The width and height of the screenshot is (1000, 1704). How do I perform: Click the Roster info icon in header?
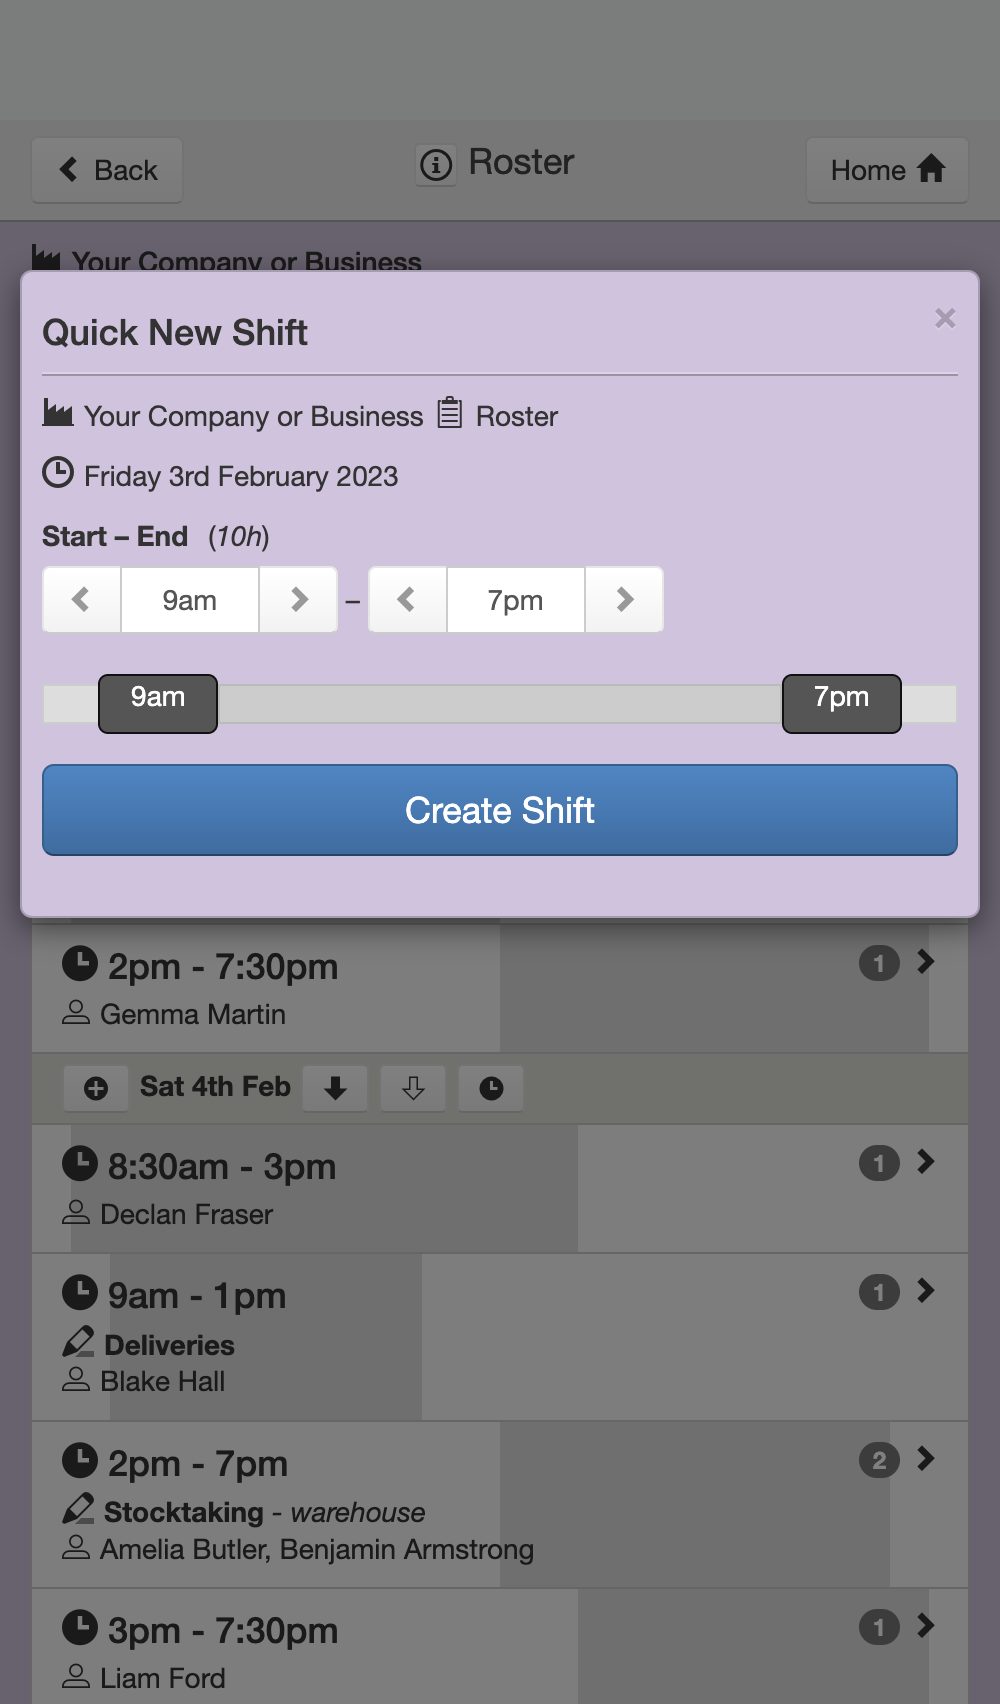point(436,164)
